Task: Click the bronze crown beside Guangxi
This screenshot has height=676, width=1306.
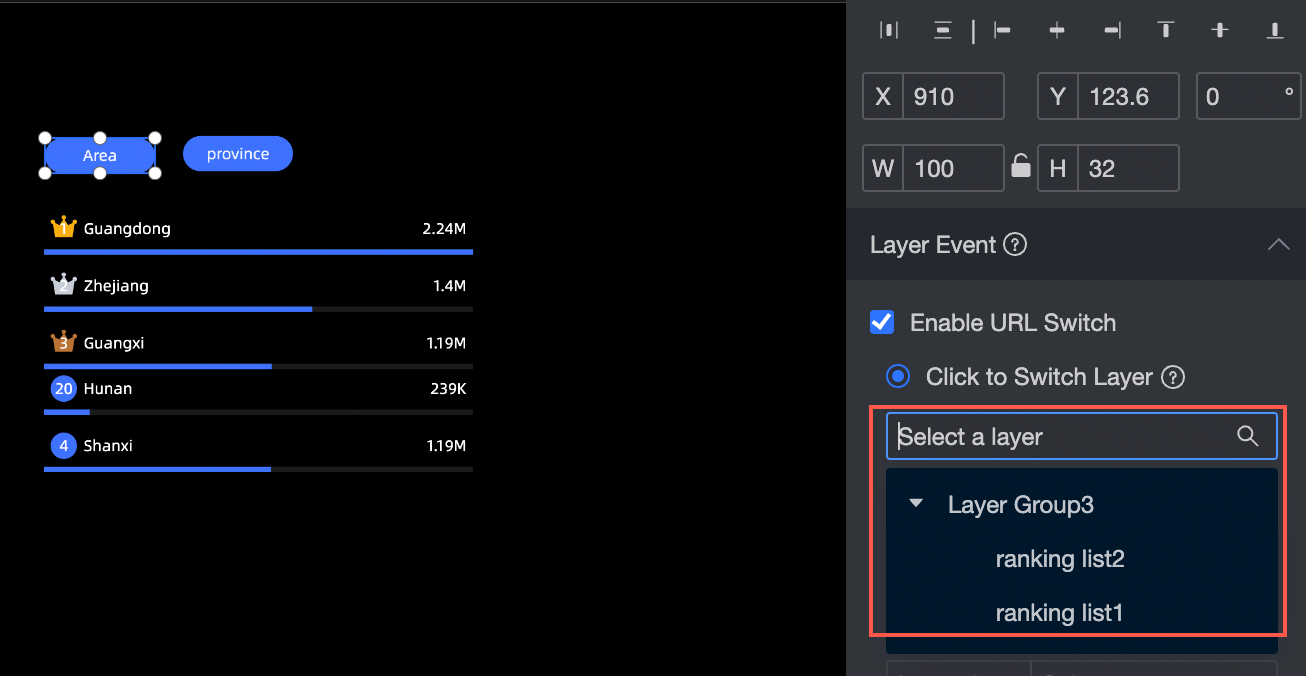Action: point(63,342)
